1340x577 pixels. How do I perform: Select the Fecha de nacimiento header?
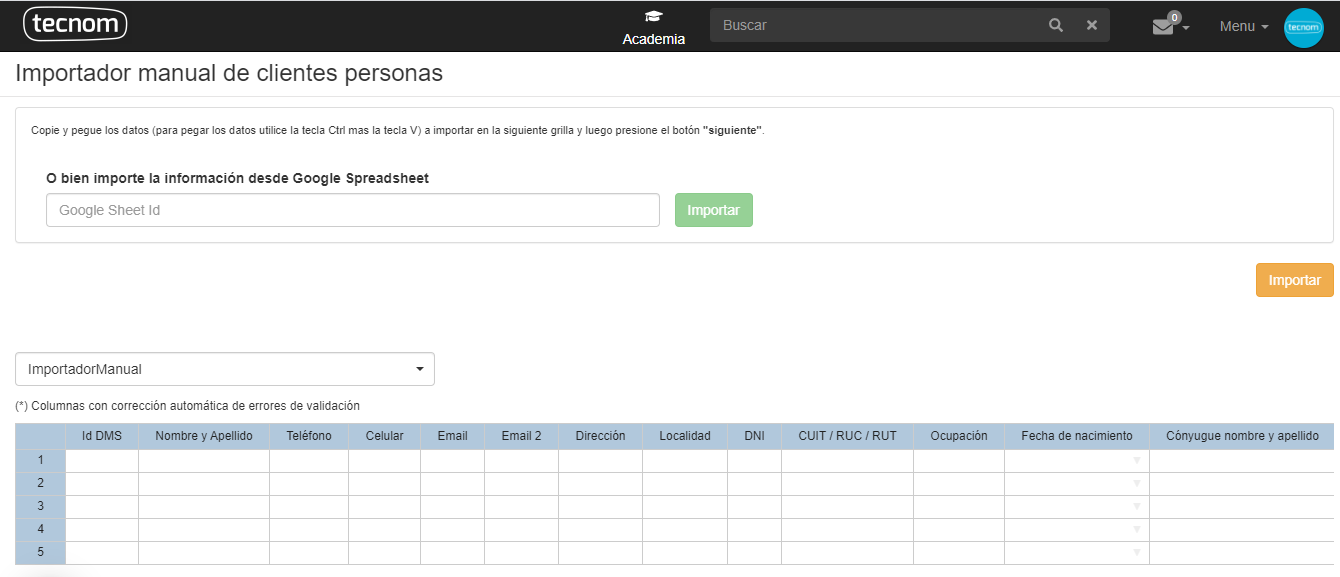(1077, 436)
